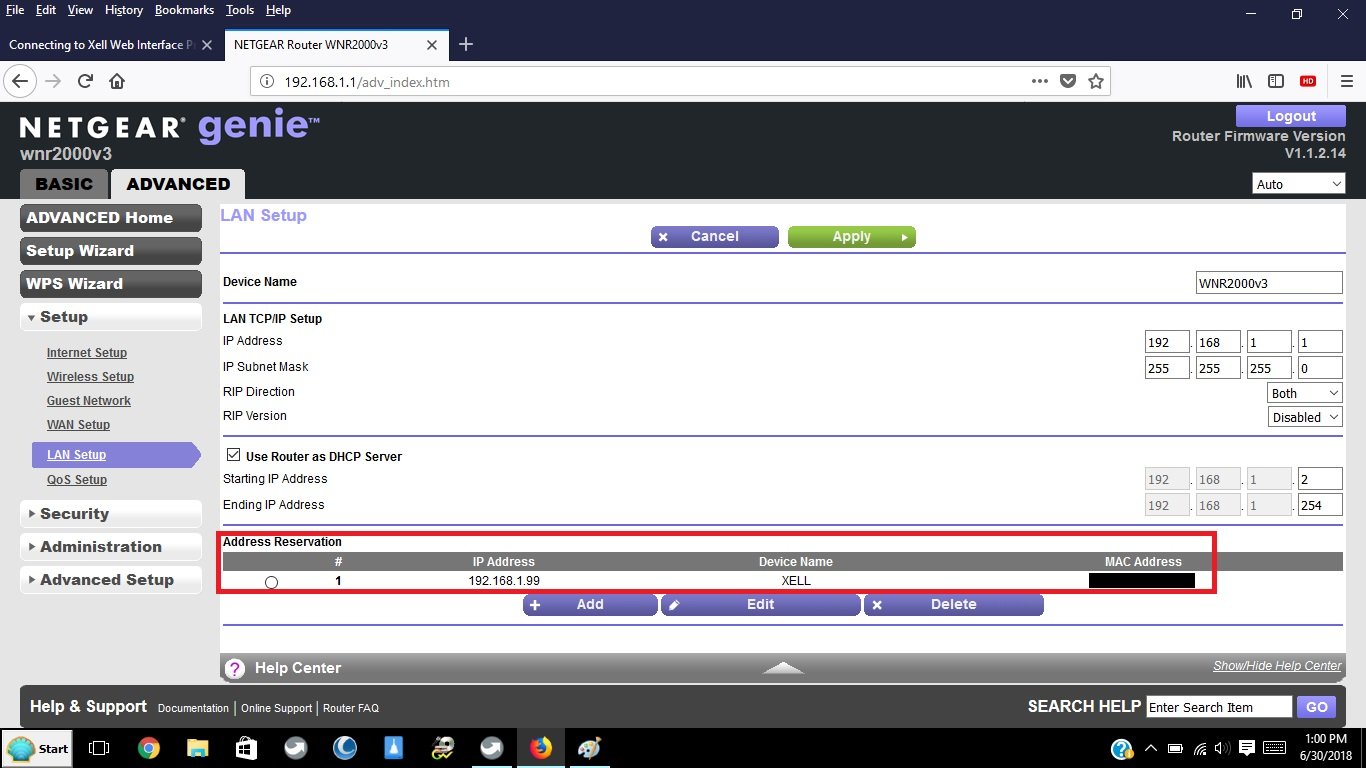Bookmark this page with the star icon
Viewport: 1366px width, 768px height.
click(1096, 81)
